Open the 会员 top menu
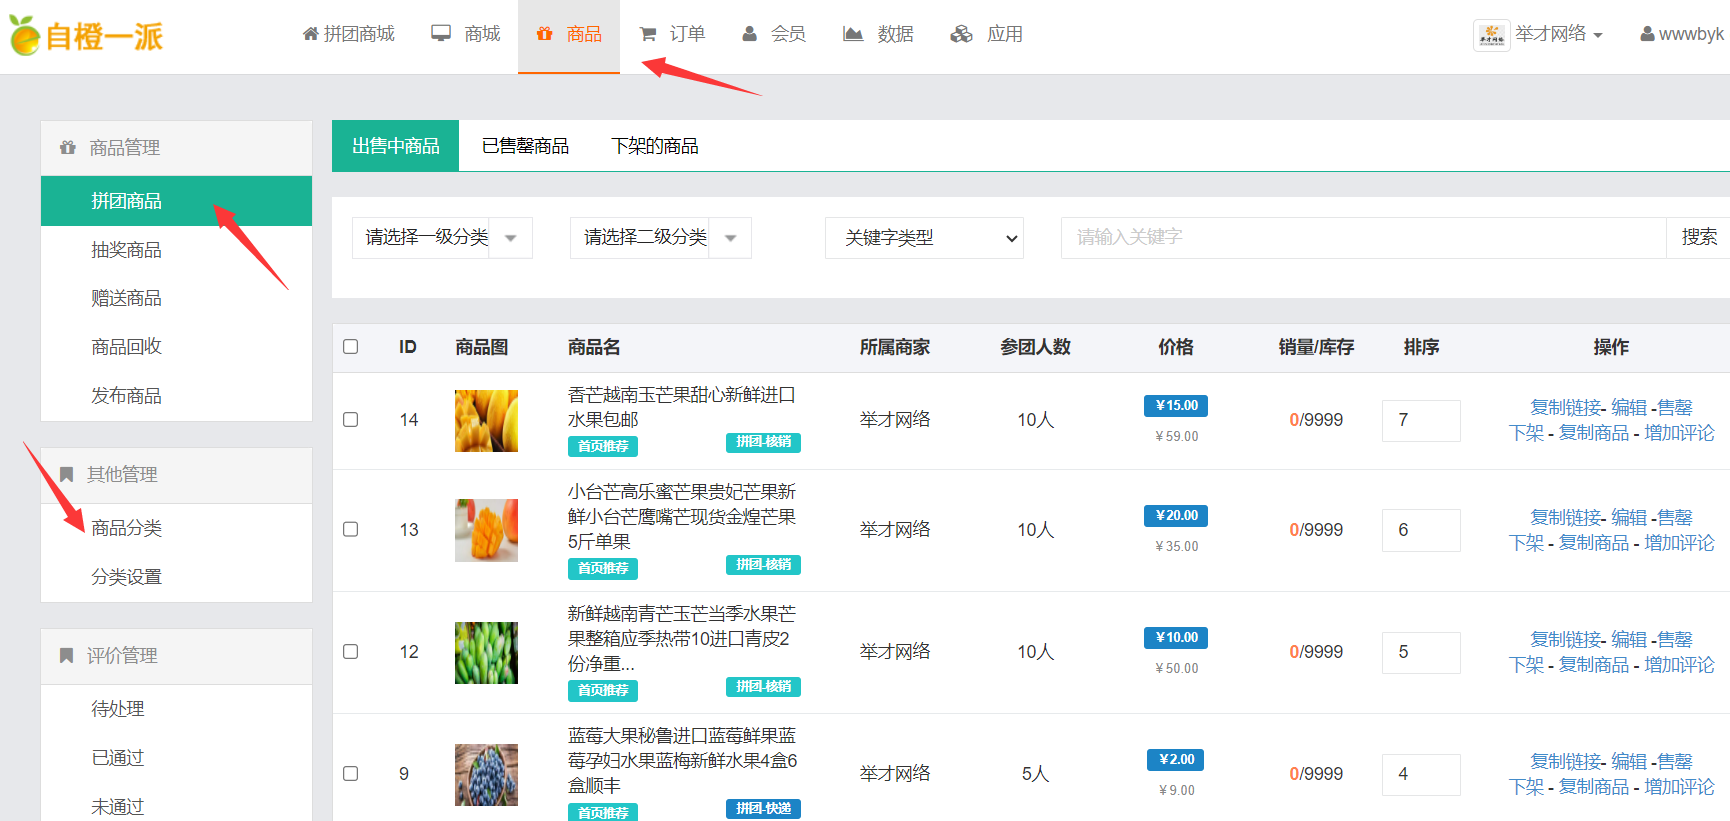 click(x=774, y=34)
